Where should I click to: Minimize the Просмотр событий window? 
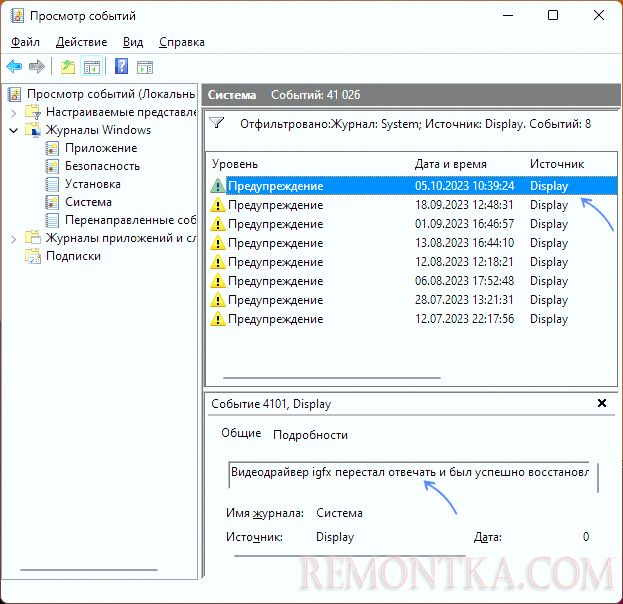pos(508,15)
